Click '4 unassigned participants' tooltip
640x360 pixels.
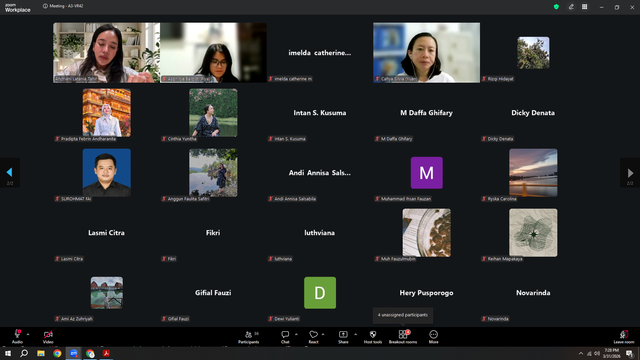coord(403,315)
